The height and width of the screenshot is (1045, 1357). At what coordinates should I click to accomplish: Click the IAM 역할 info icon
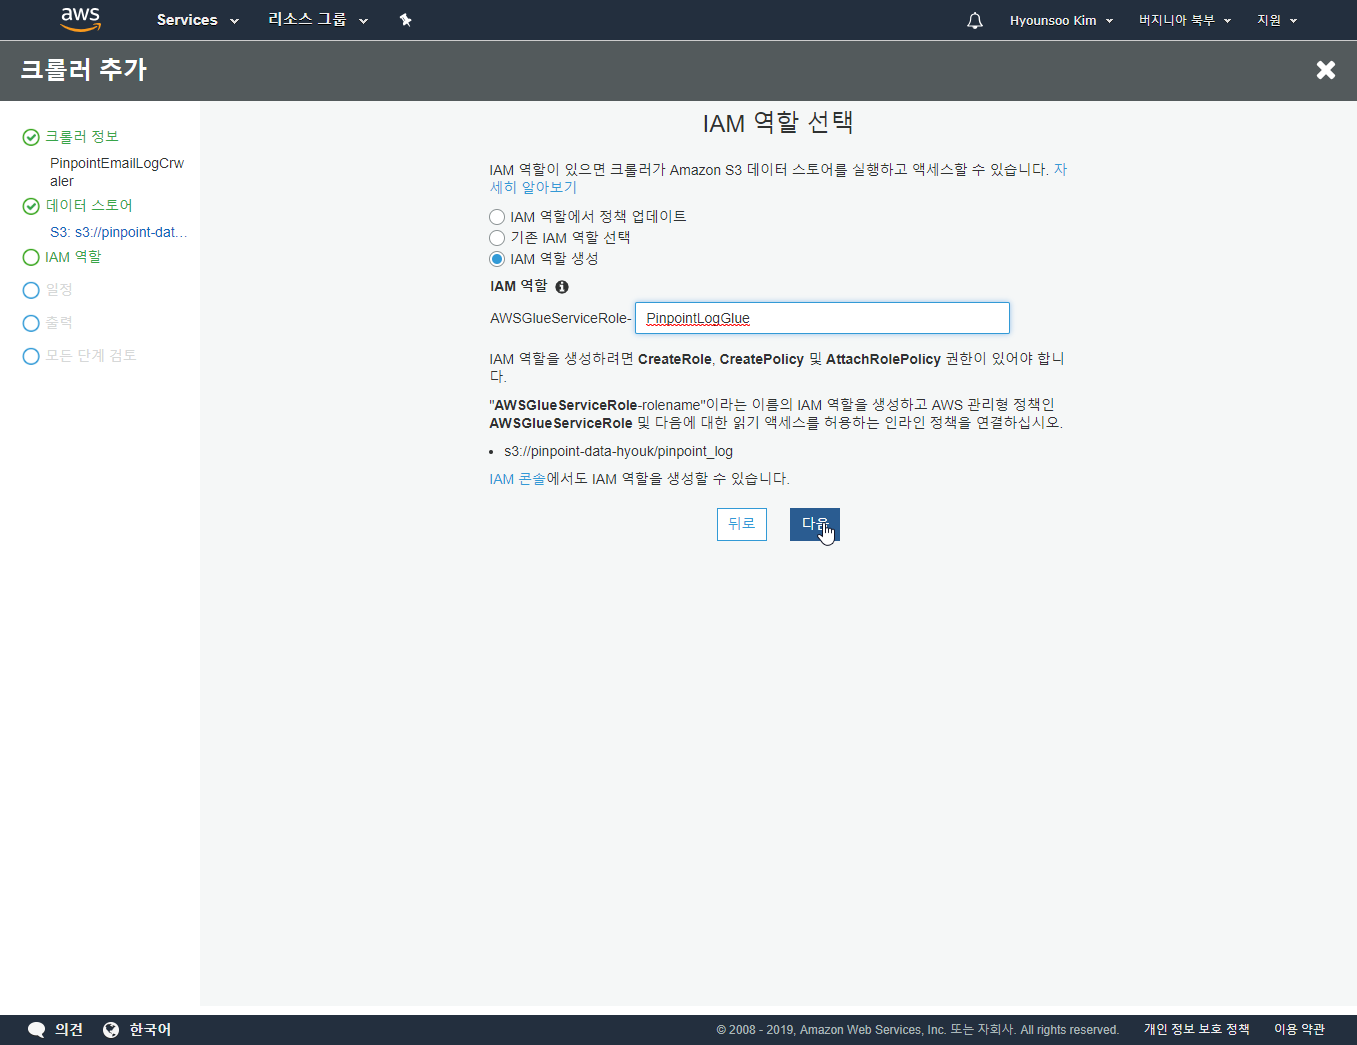tap(562, 287)
